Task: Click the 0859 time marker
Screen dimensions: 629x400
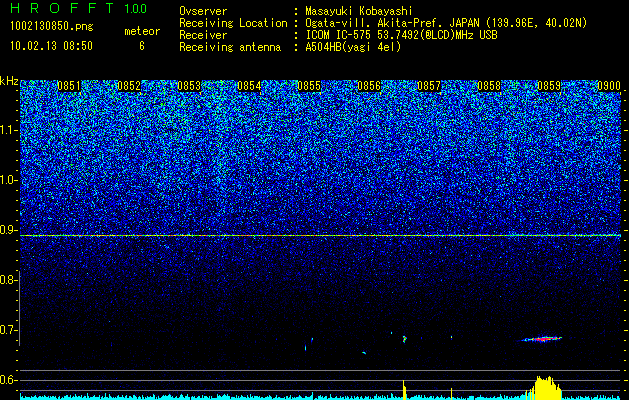Action: (x=549, y=86)
